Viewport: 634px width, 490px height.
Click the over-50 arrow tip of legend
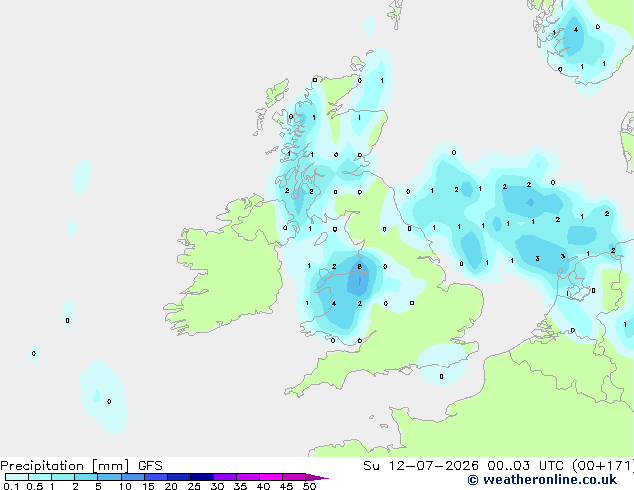pos(317,477)
